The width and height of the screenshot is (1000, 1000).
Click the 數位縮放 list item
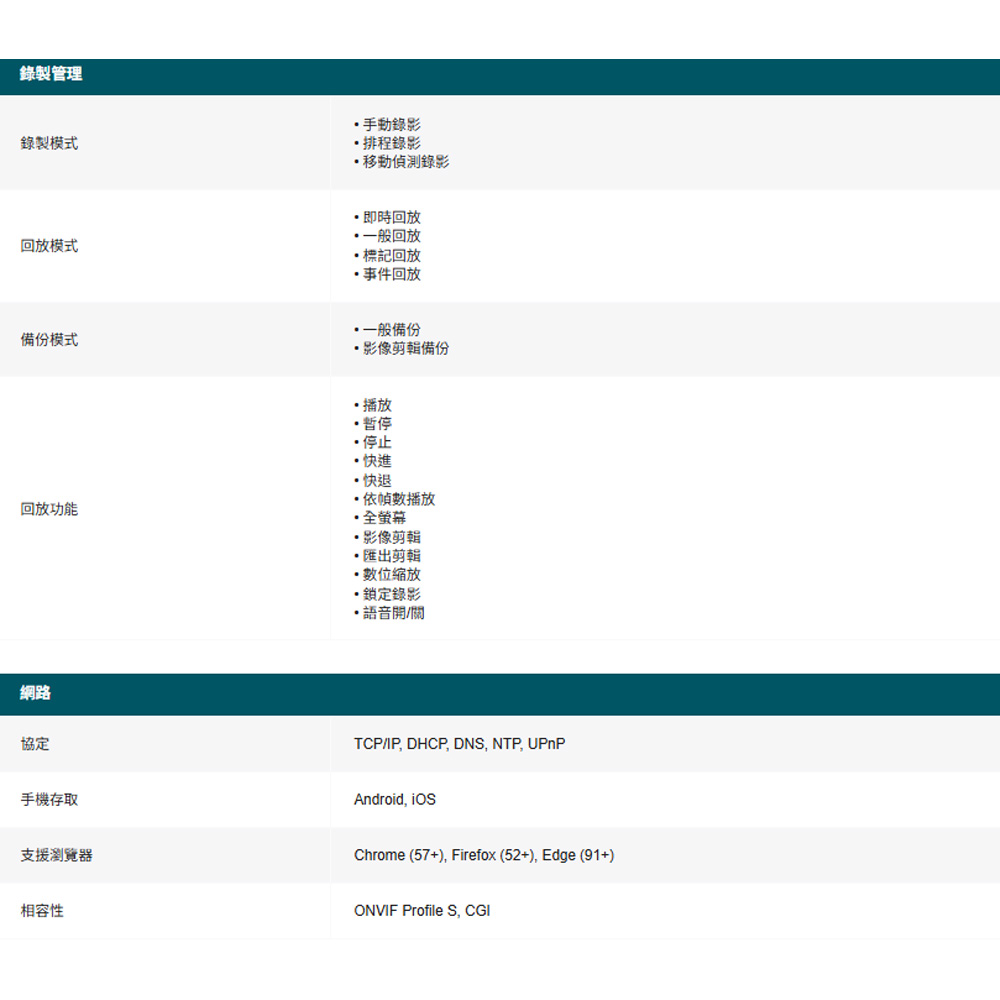391,575
